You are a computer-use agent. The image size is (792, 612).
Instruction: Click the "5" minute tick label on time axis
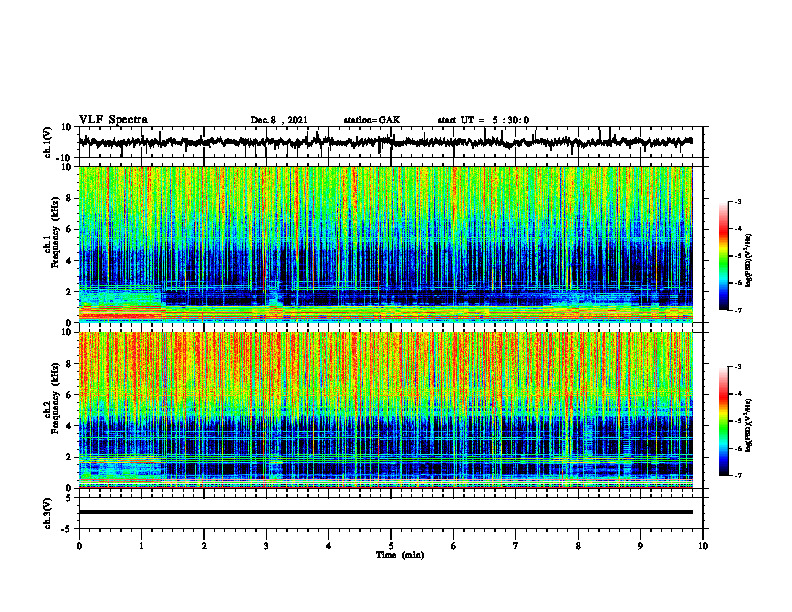pos(391,546)
